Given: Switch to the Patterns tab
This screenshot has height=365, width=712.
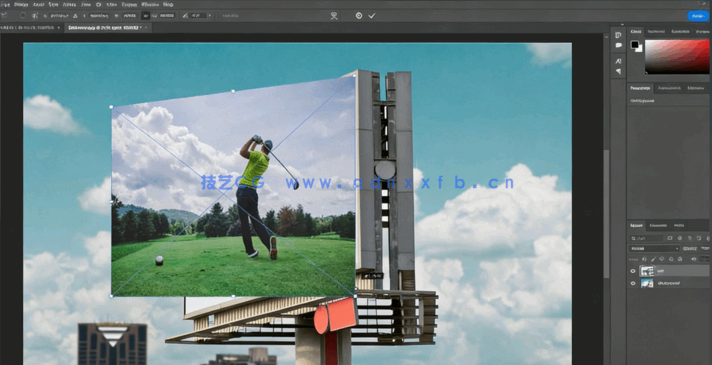Looking at the screenshot, I should coord(702,31).
